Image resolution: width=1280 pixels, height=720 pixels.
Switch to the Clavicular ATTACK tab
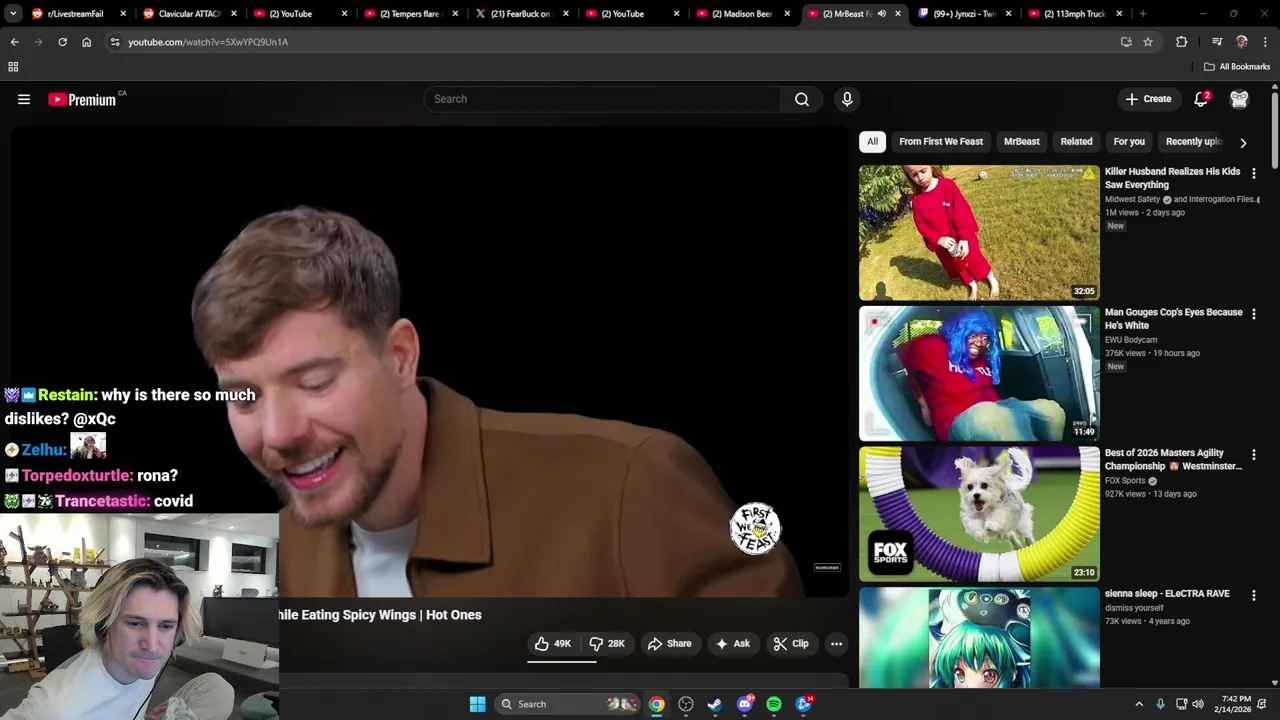(x=188, y=14)
